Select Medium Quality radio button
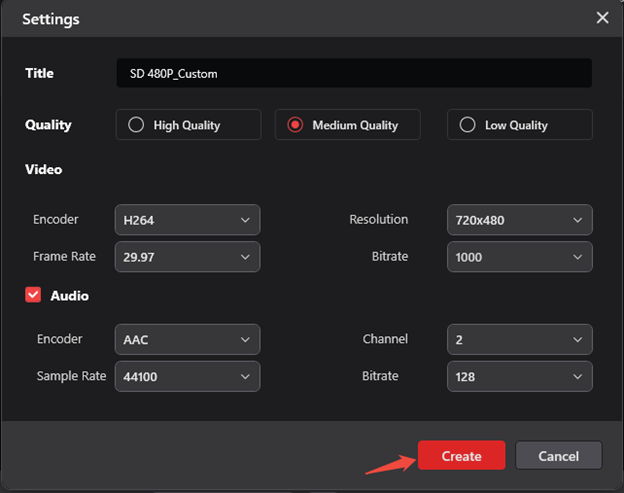The height and width of the screenshot is (493, 624). pos(295,125)
